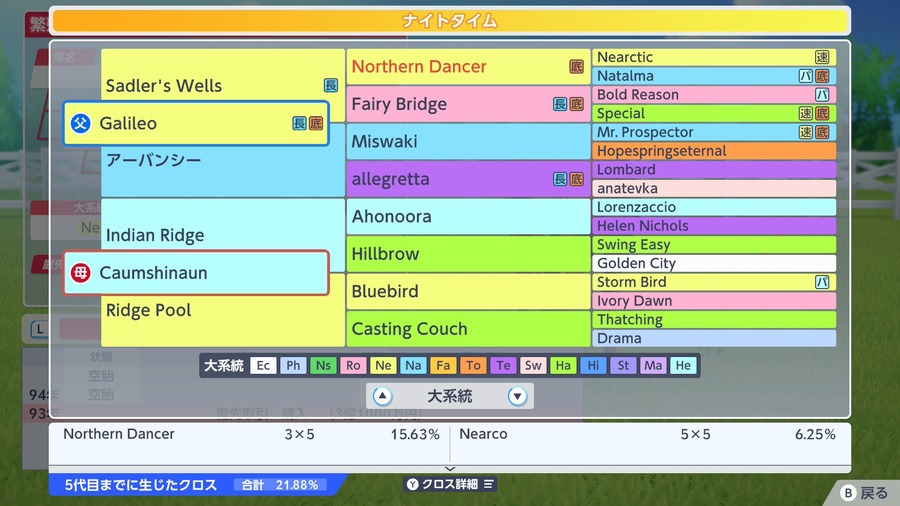Select Miswaki pedigree cell
Viewport: 900px width, 506px height.
468,142
